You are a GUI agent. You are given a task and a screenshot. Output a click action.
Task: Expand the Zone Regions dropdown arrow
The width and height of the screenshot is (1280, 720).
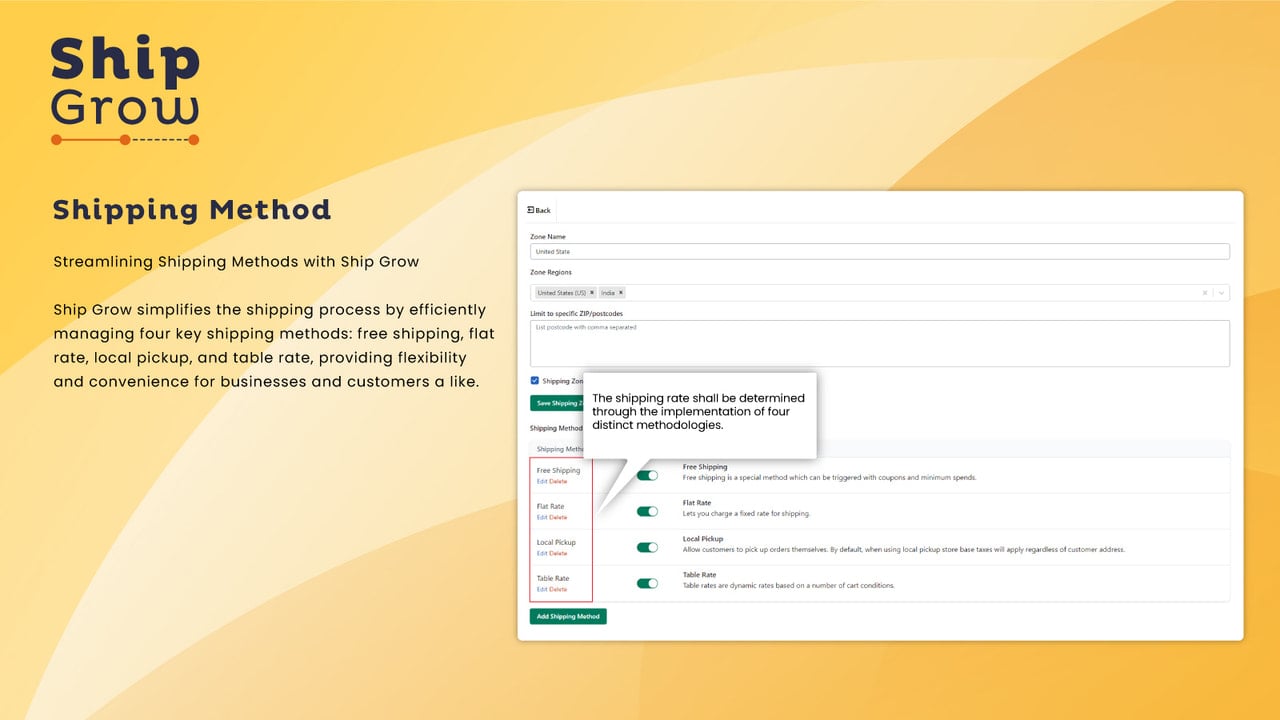tap(1221, 293)
